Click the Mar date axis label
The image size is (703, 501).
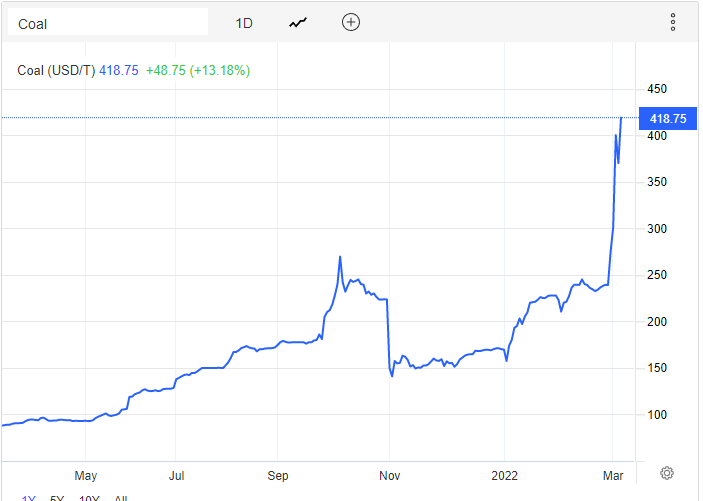[x=612, y=475]
